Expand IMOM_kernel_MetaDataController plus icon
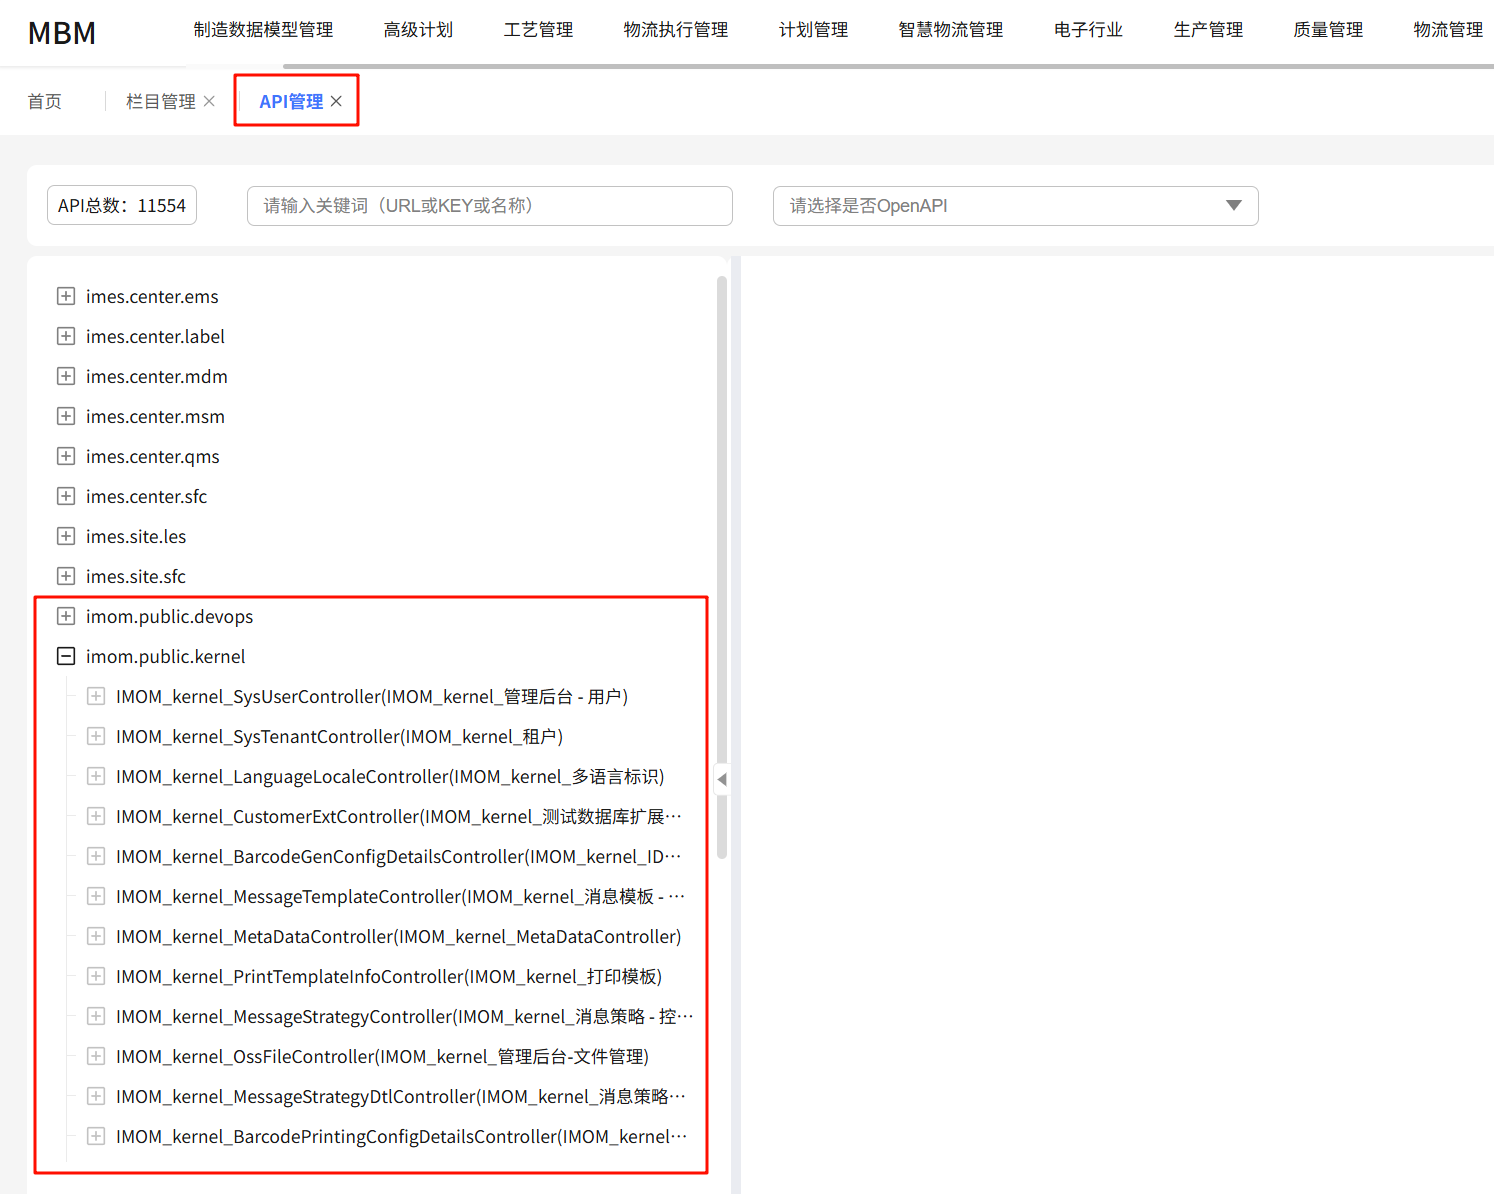Image resolution: width=1494 pixels, height=1194 pixels. [96, 936]
